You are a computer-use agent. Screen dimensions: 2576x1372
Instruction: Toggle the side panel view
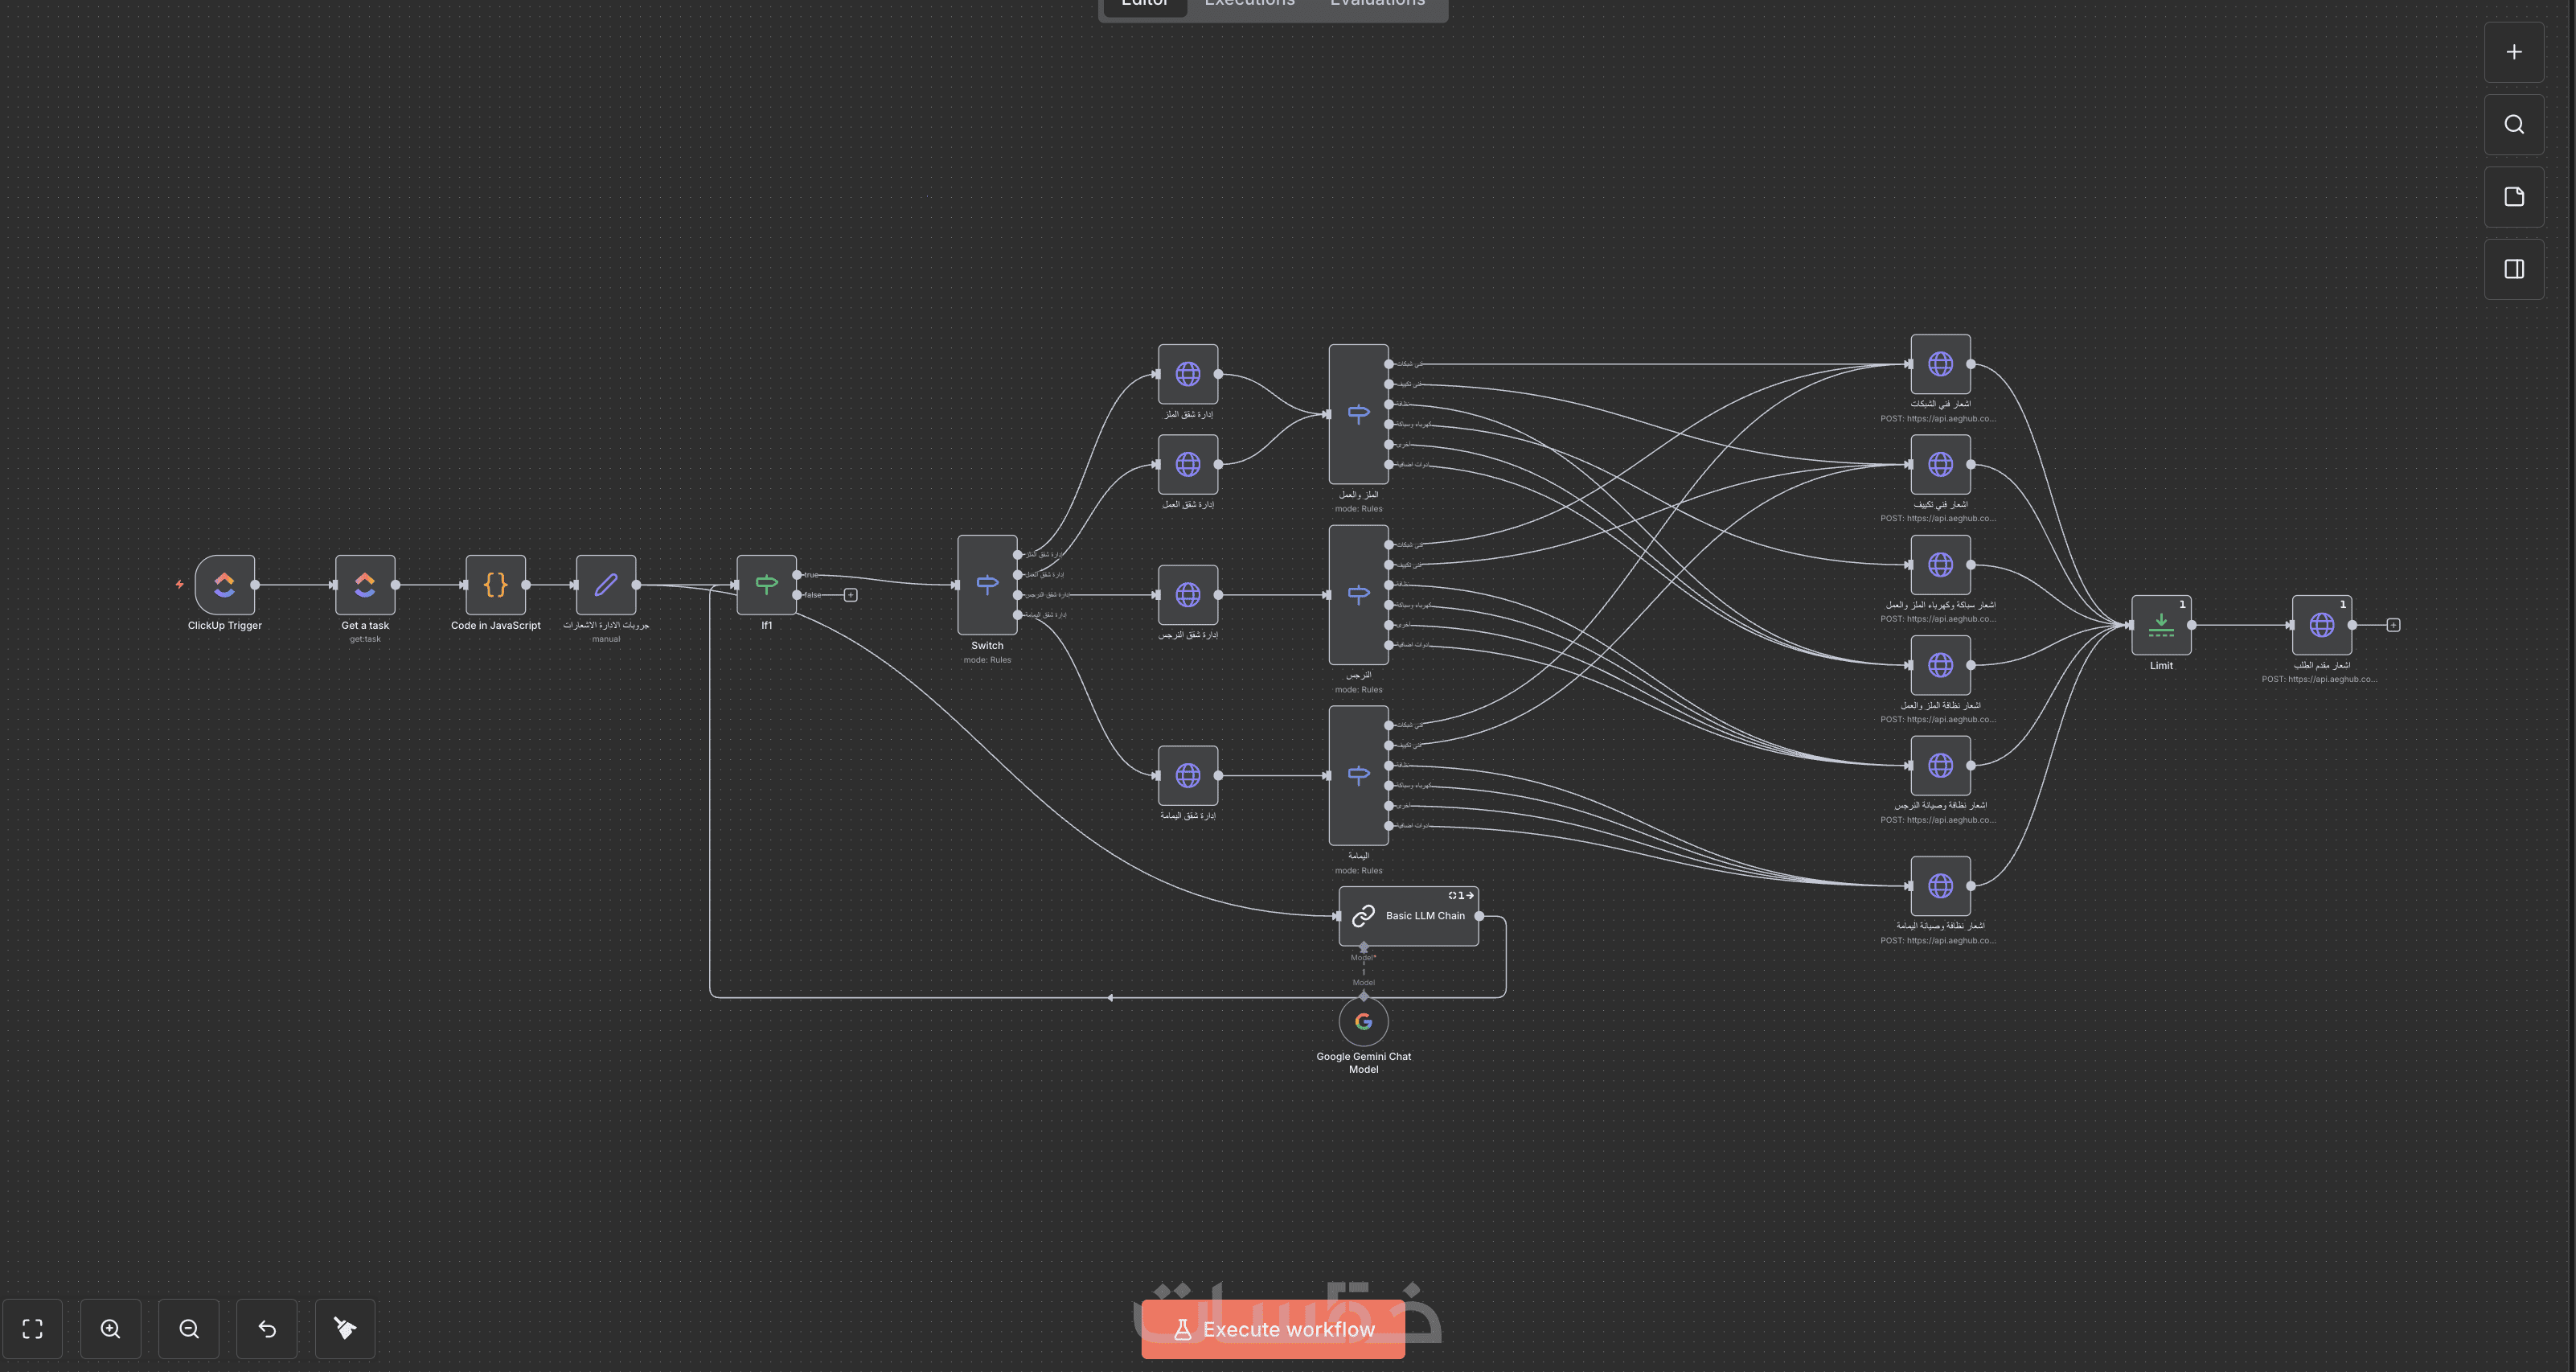tap(2513, 269)
